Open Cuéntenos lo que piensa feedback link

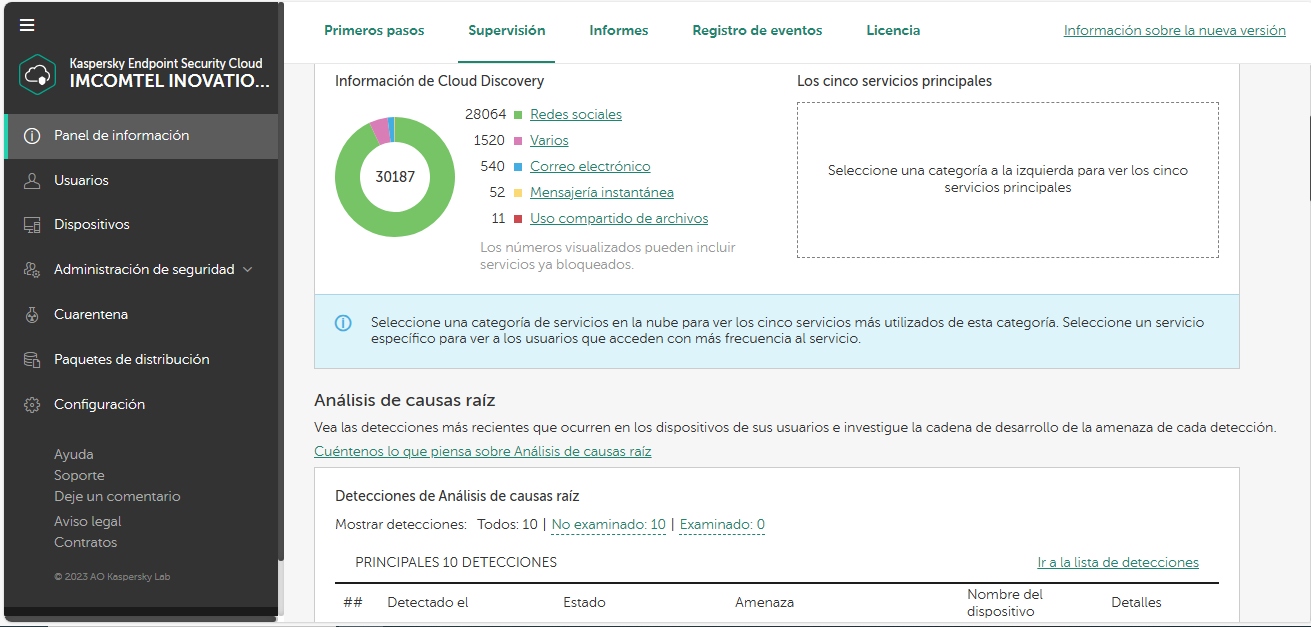tap(483, 452)
